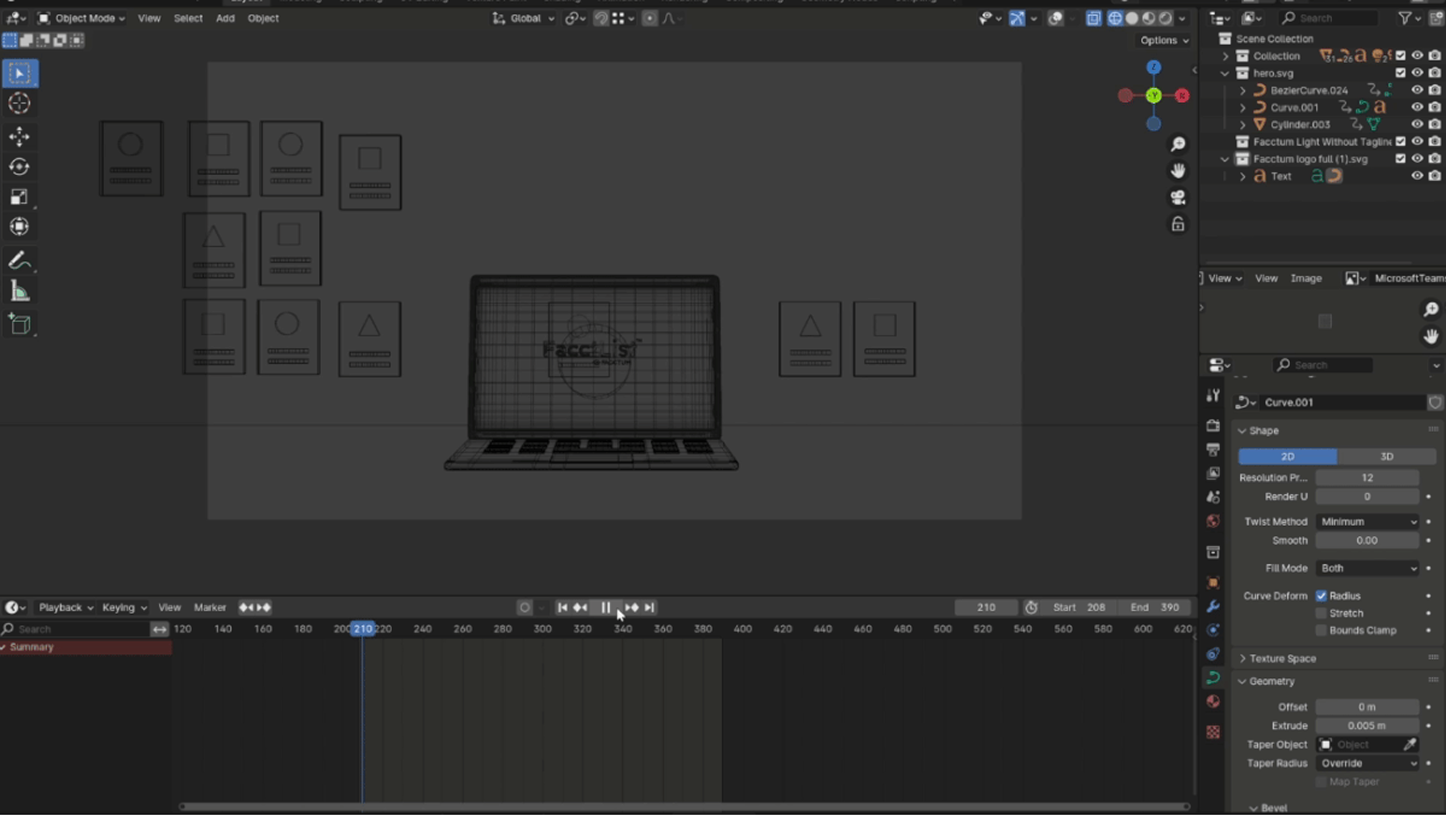Switch to rendered viewport shading
The width and height of the screenshot is (1447, 815).
click(1165, 18)
